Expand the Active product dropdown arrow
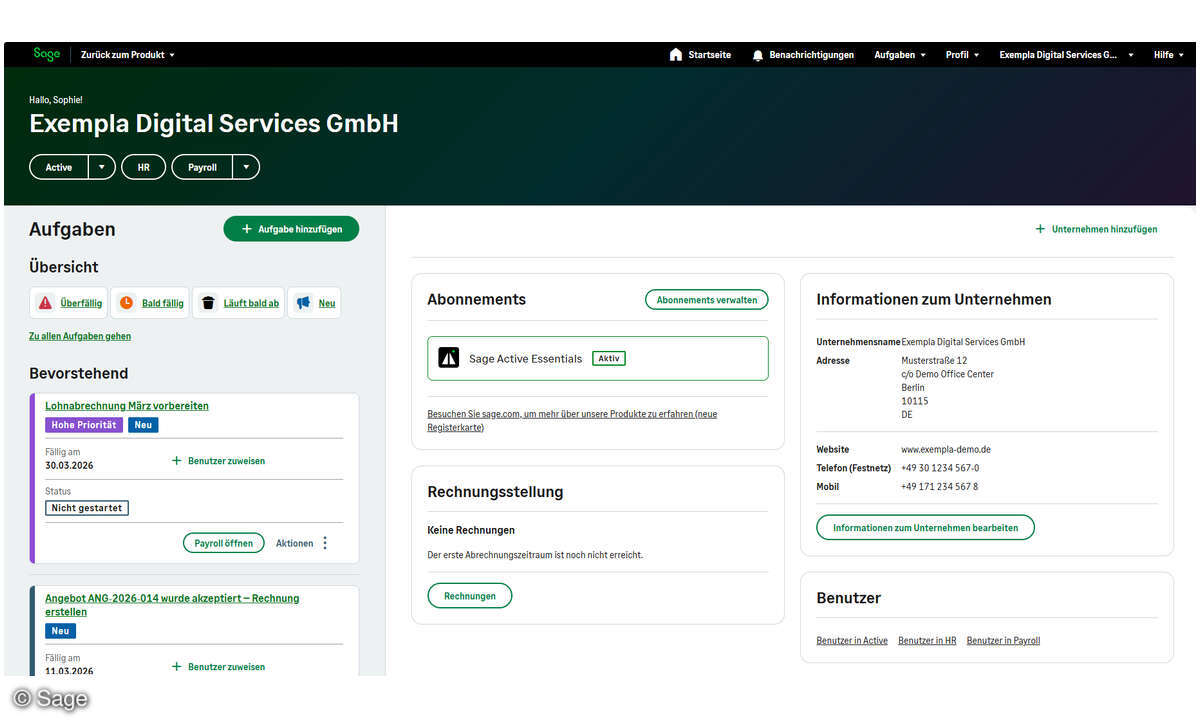This screenshot has height=720, width=1200. pos(102,167)
